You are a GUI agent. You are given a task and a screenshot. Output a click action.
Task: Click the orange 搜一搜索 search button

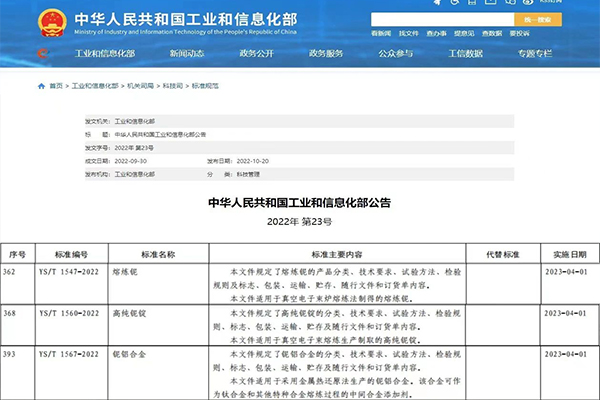(538, 20)
